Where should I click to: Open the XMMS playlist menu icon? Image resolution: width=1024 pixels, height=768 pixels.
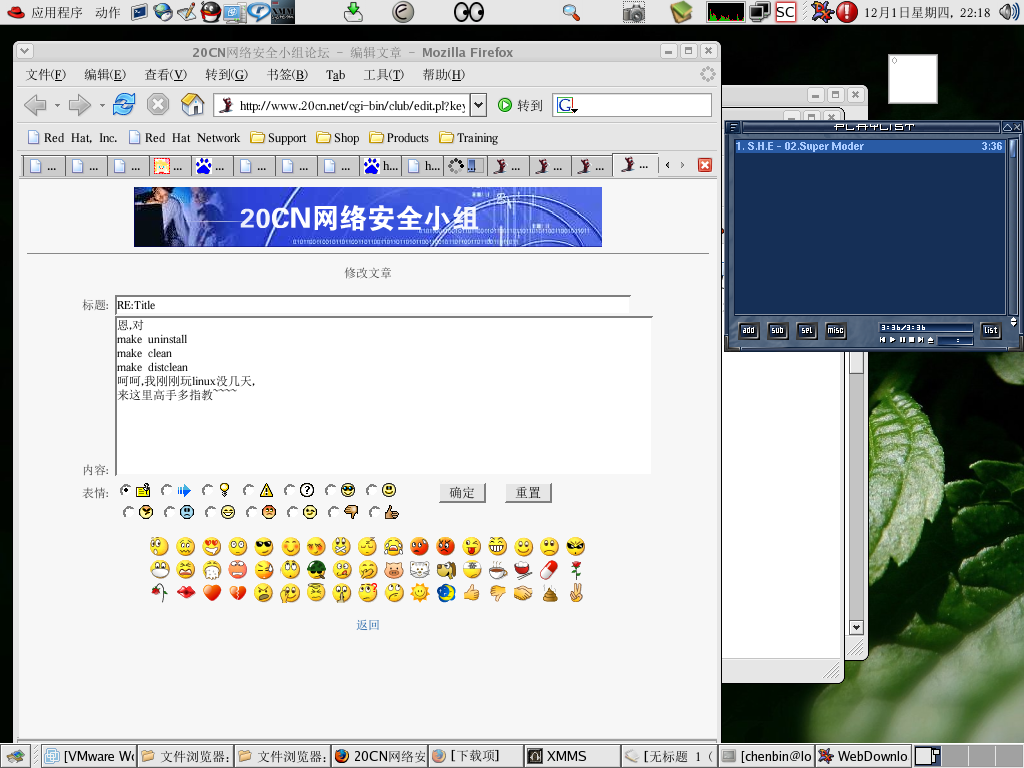733,127
